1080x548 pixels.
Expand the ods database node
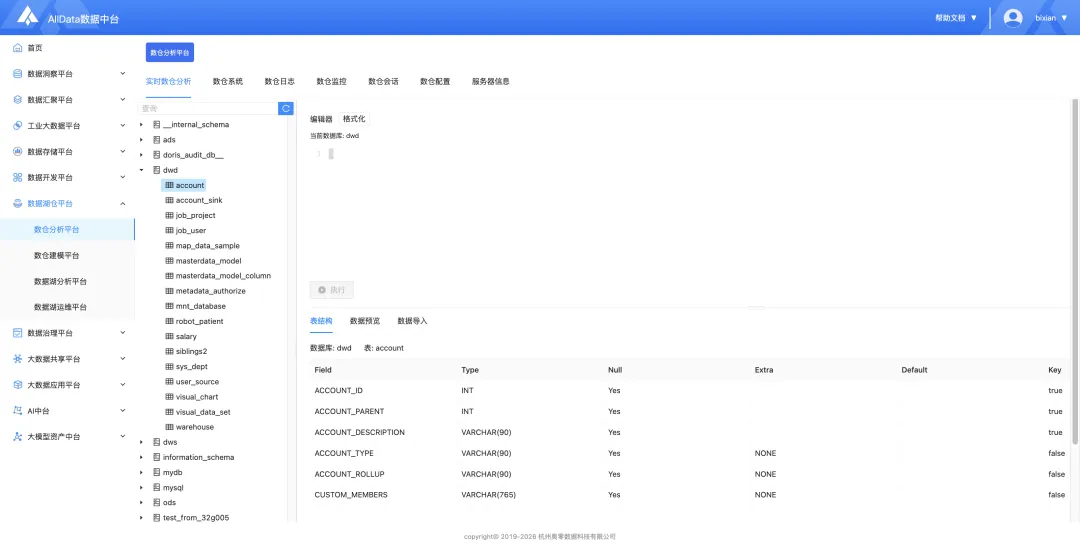click(141, 503)
